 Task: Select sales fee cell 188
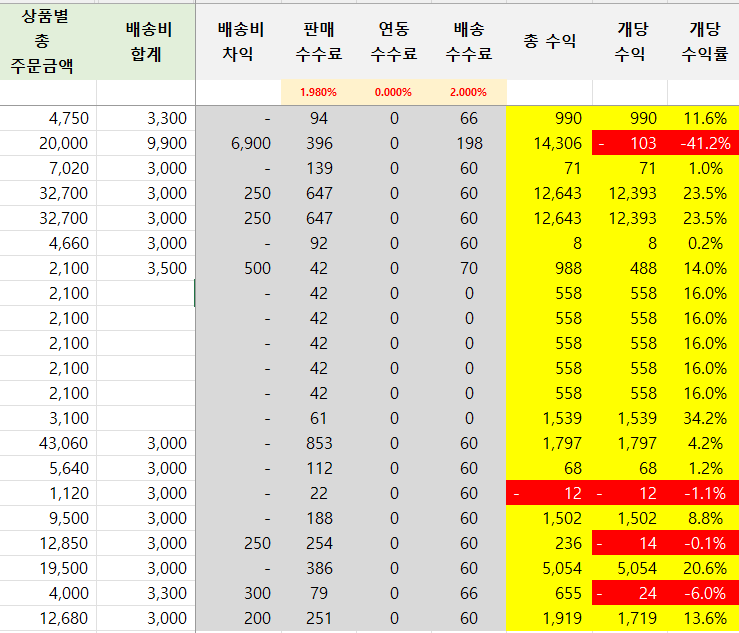[x=319, y=518]
